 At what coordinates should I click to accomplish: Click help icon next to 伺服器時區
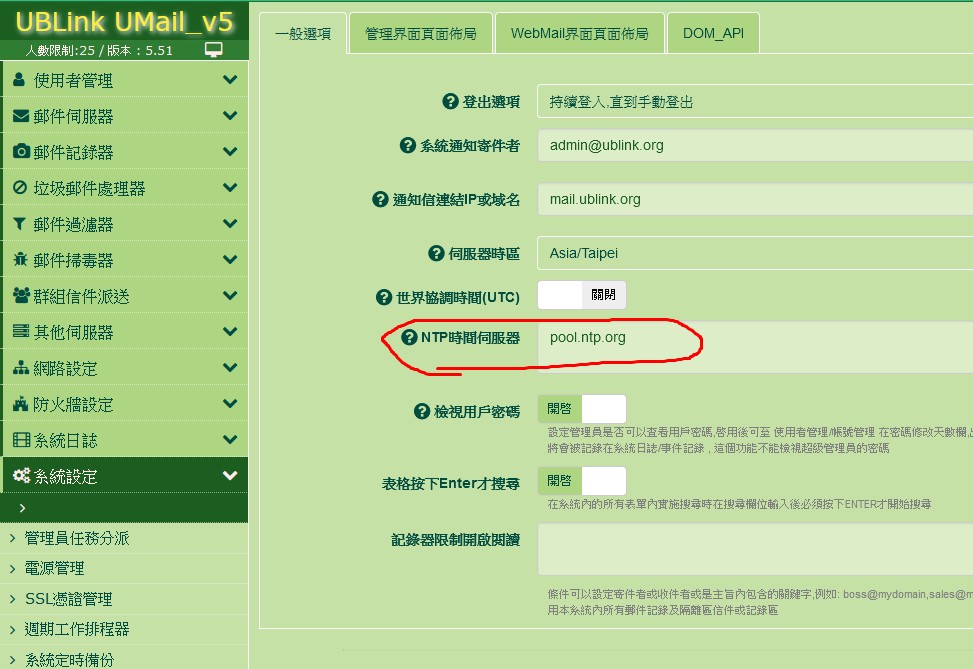click(436, 254)
